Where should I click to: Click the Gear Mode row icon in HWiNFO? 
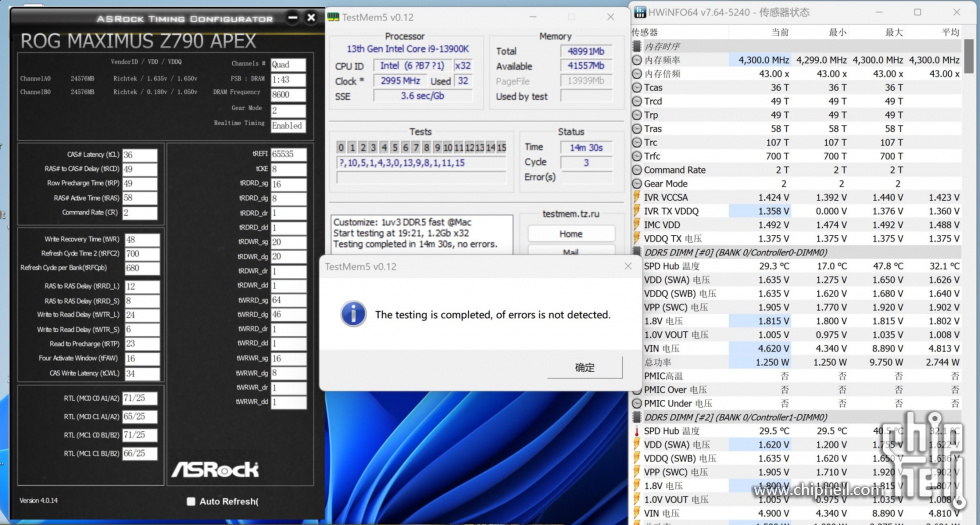637,184
